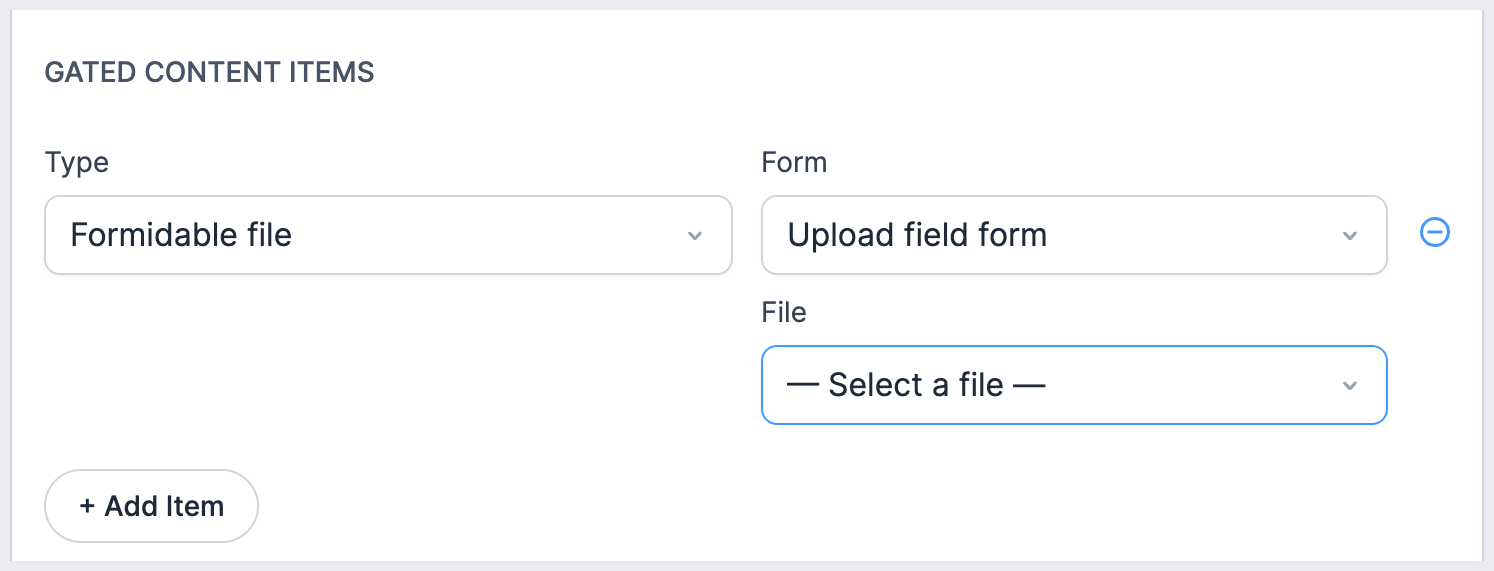Choose the '— Select a file —' placeholder

916,385
